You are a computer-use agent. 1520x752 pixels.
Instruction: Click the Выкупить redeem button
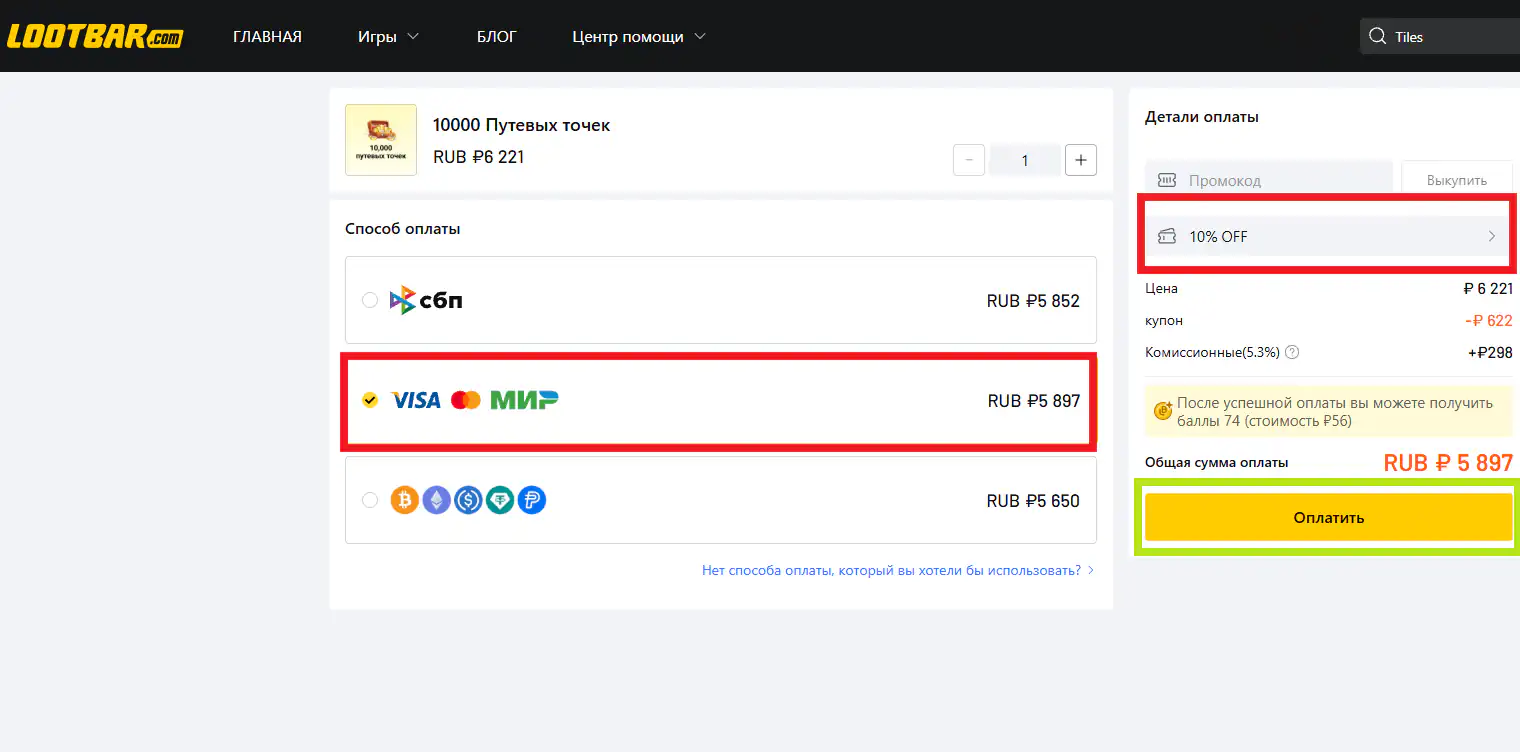(1457, 181)
